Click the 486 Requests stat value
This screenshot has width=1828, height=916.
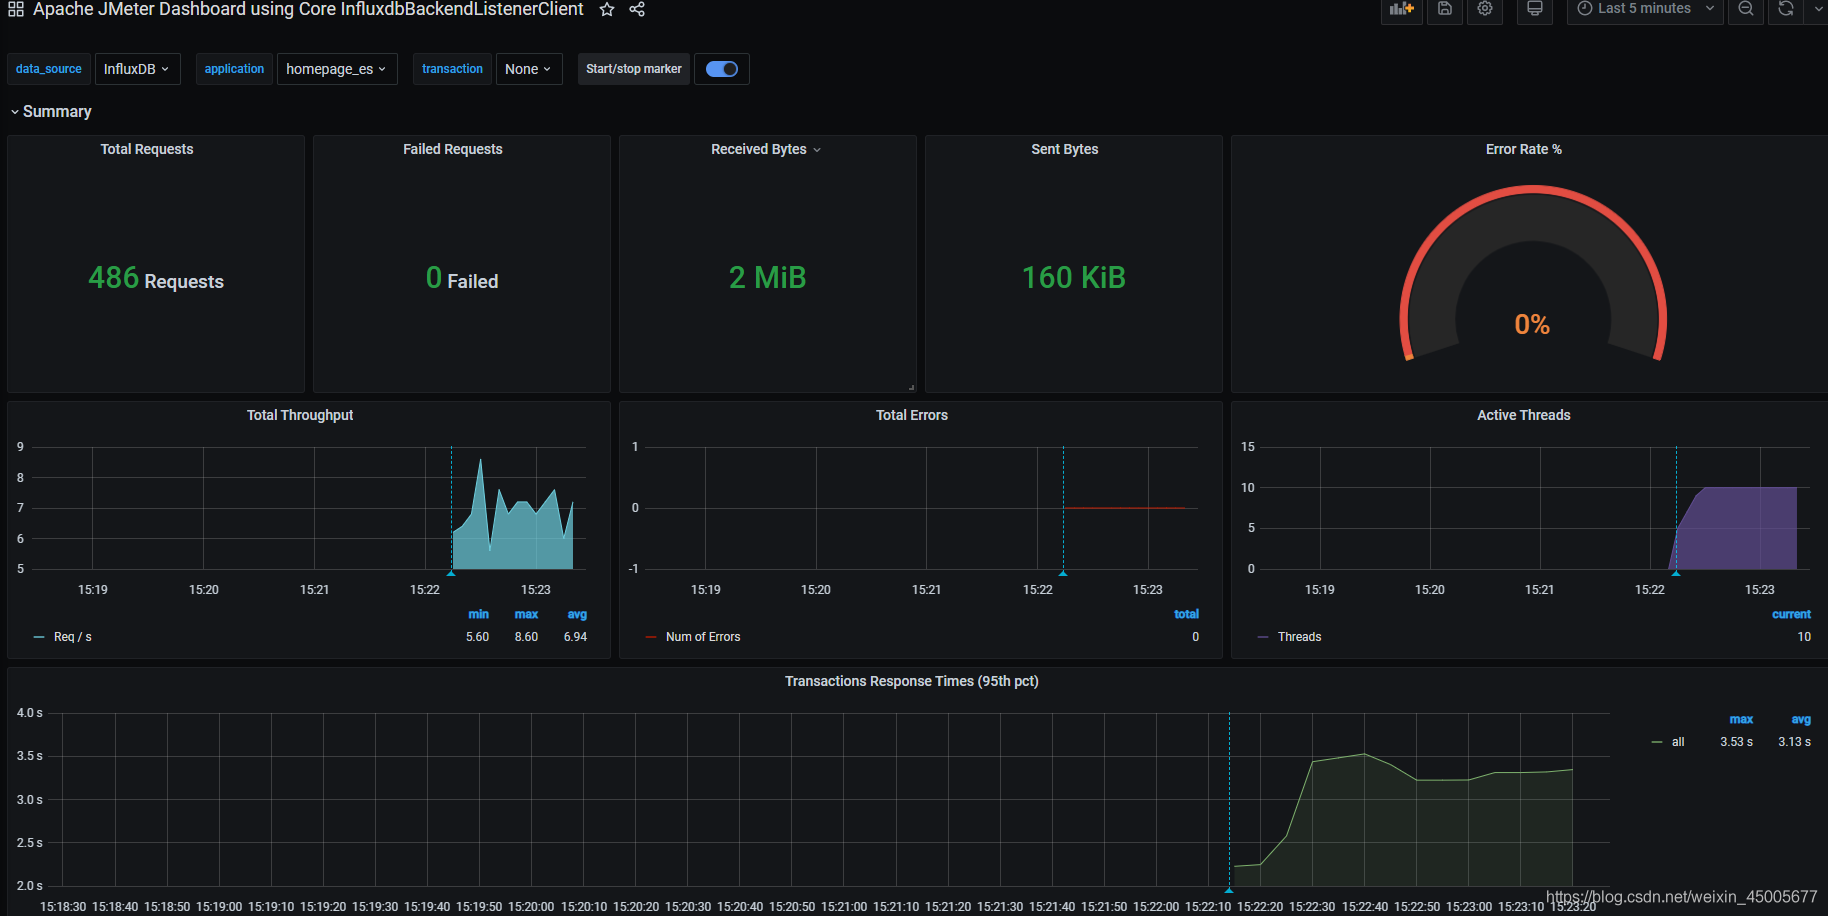[x=156, y=278]
